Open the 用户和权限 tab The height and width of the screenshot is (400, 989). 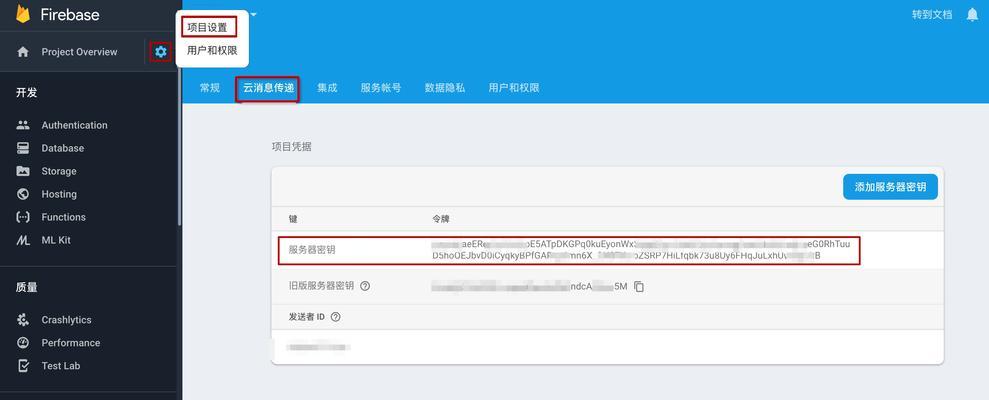click(514, 88)
